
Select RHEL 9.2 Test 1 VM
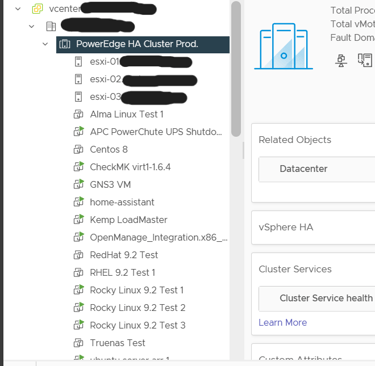(x=123, y=273)
